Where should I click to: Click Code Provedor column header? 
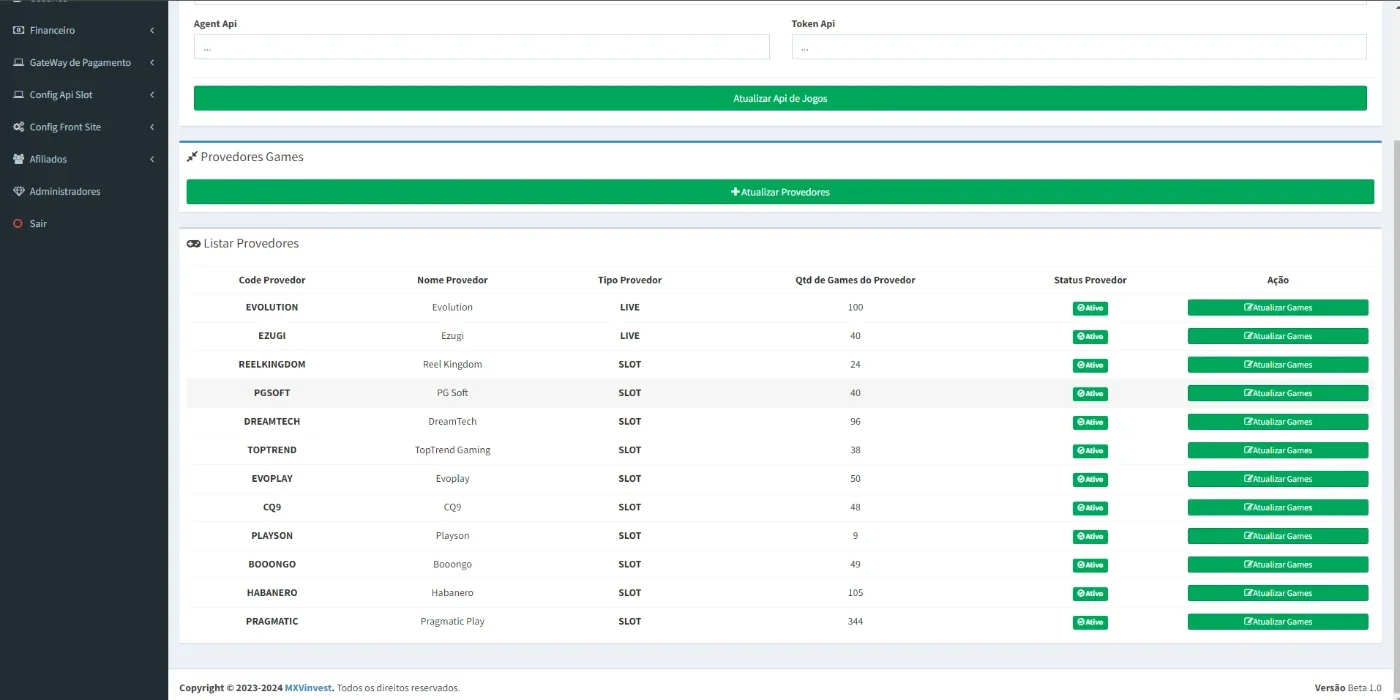coord(272,280)
